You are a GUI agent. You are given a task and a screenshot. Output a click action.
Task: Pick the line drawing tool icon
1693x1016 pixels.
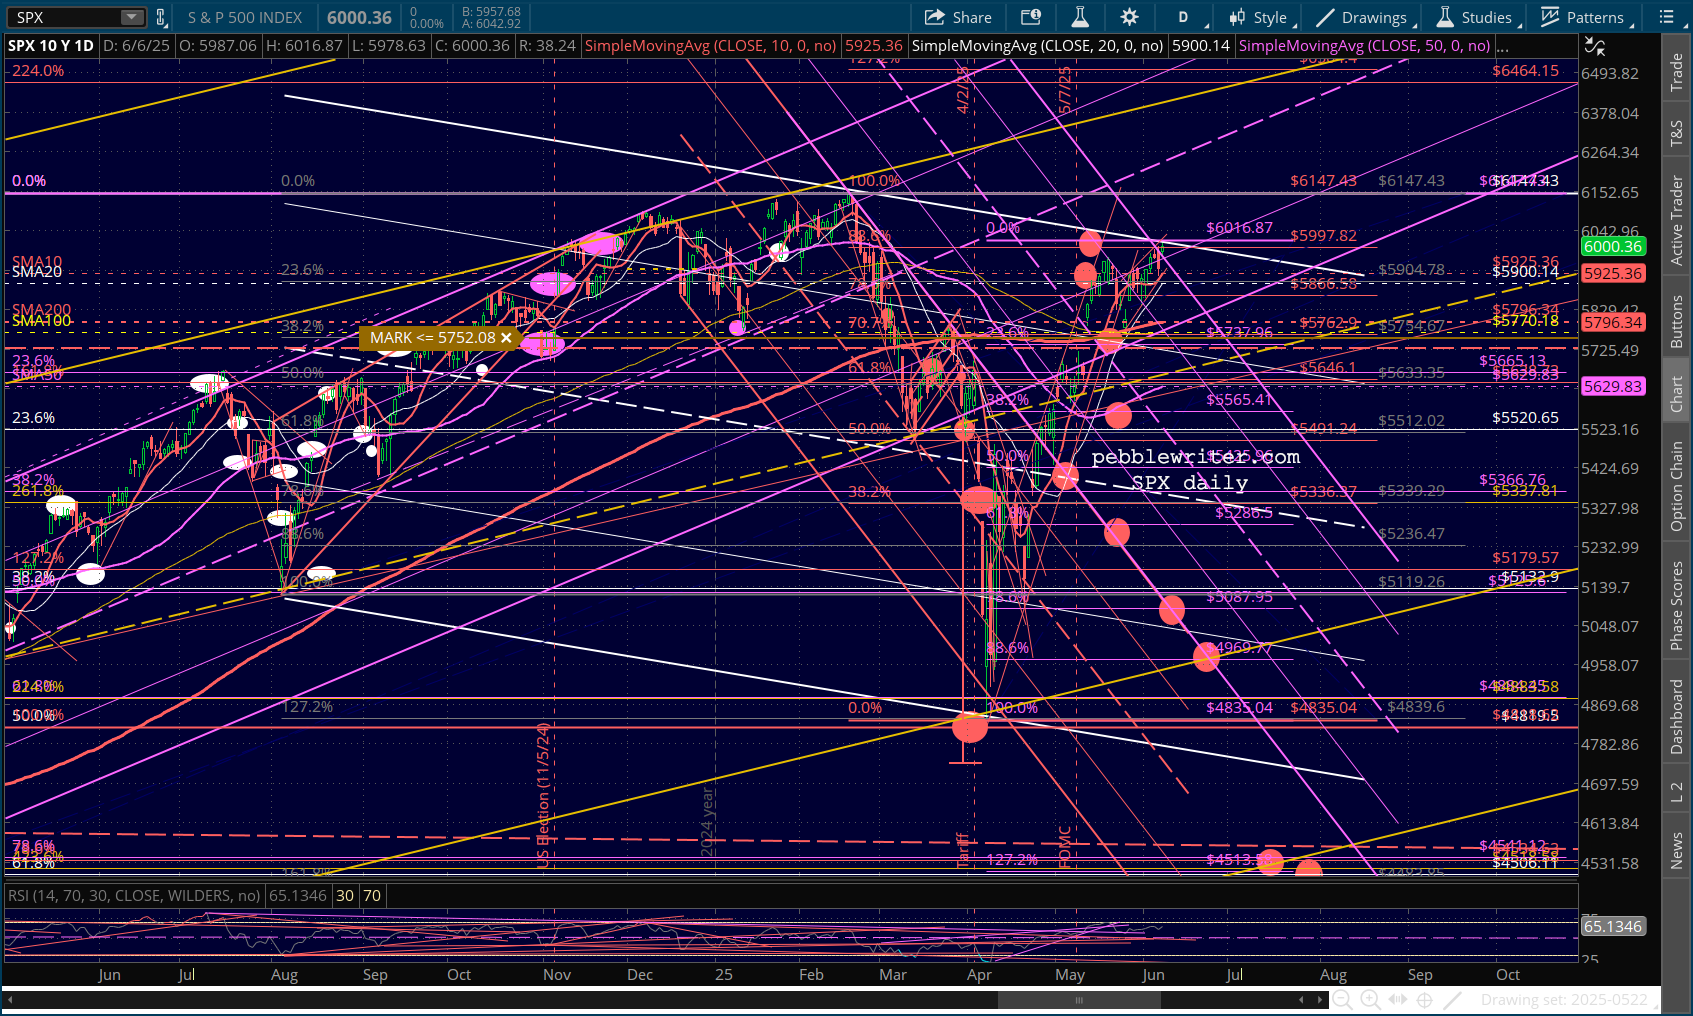point(1453,999)
